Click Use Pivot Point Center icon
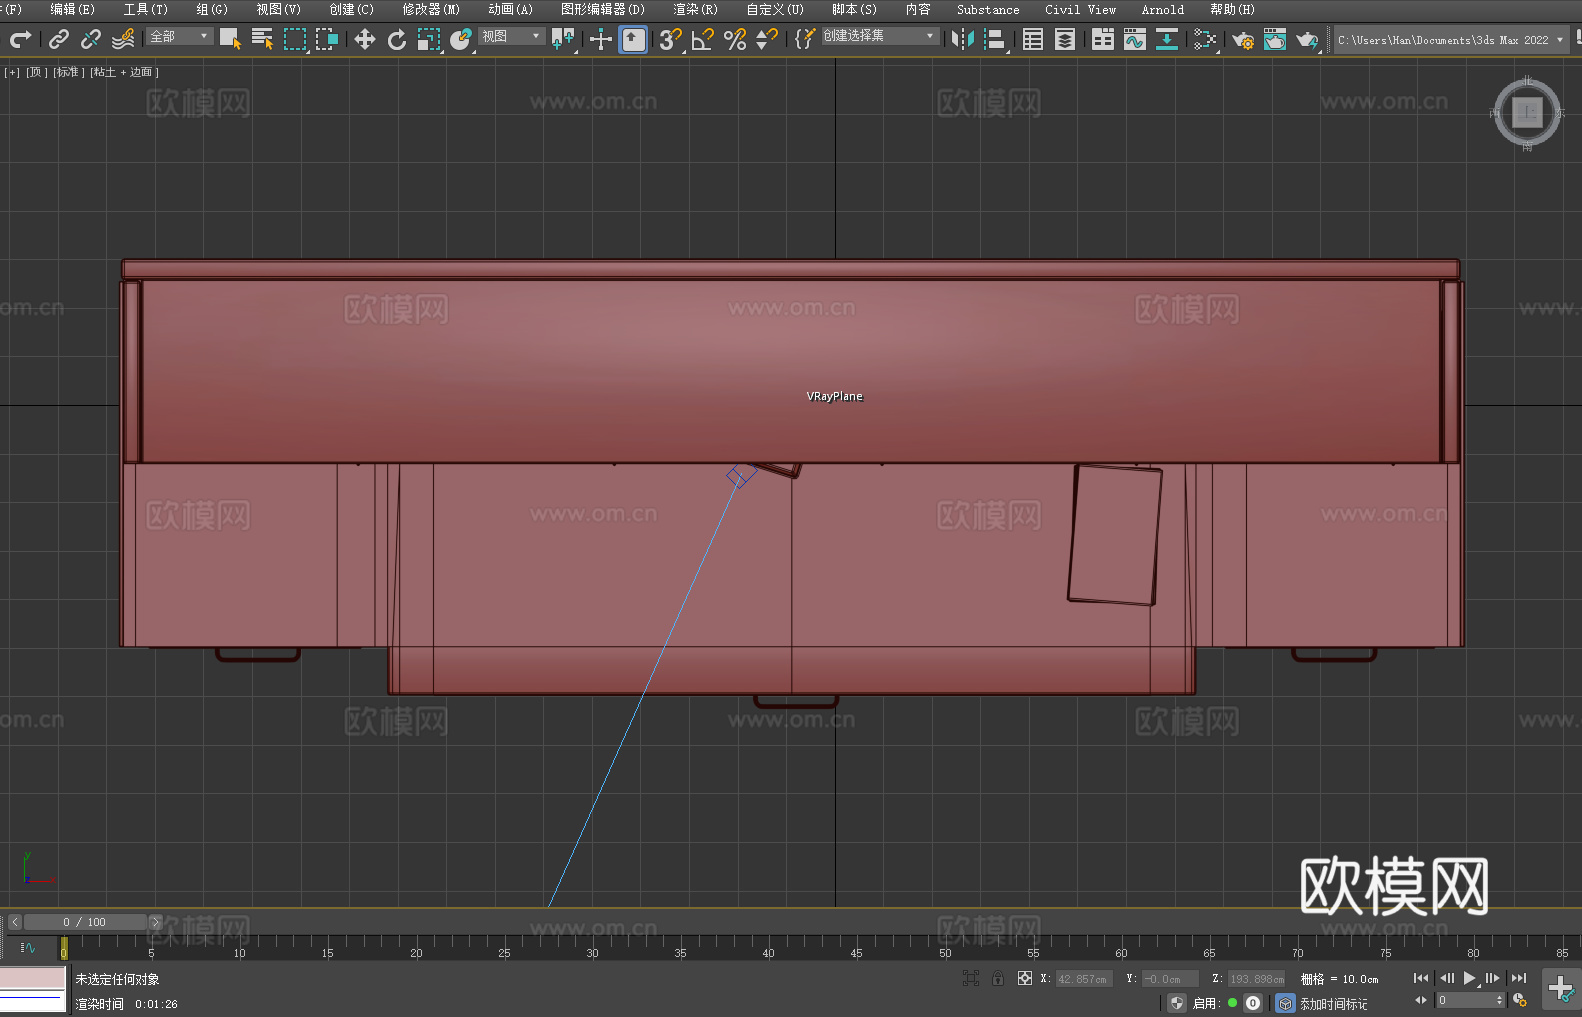This screenshot has height=1017, width=1582. [x=563, y=39]
